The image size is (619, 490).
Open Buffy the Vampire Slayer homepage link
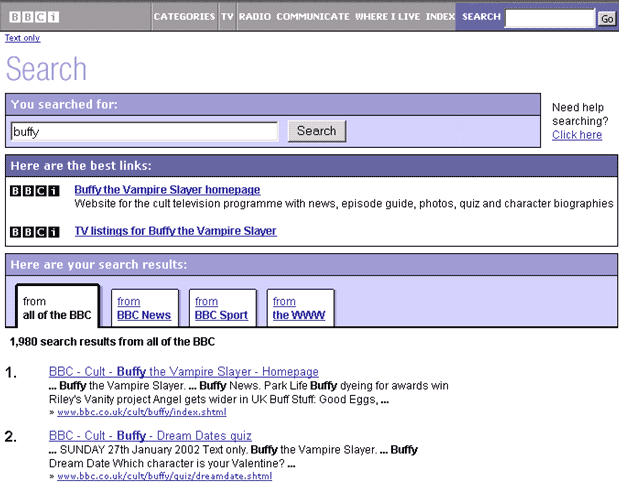point(167,190)
